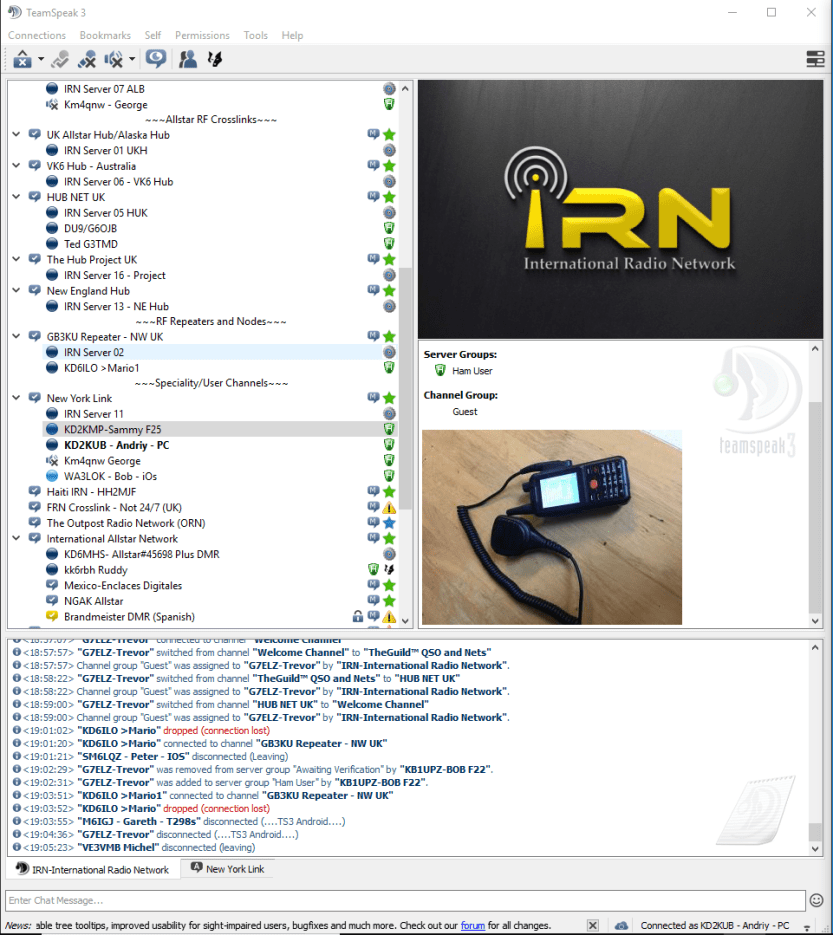Image resolution: width=833 pixels, height=935 pixels.
Task: Dismiss the news ticker with X button
Action: tap(592, 926)
